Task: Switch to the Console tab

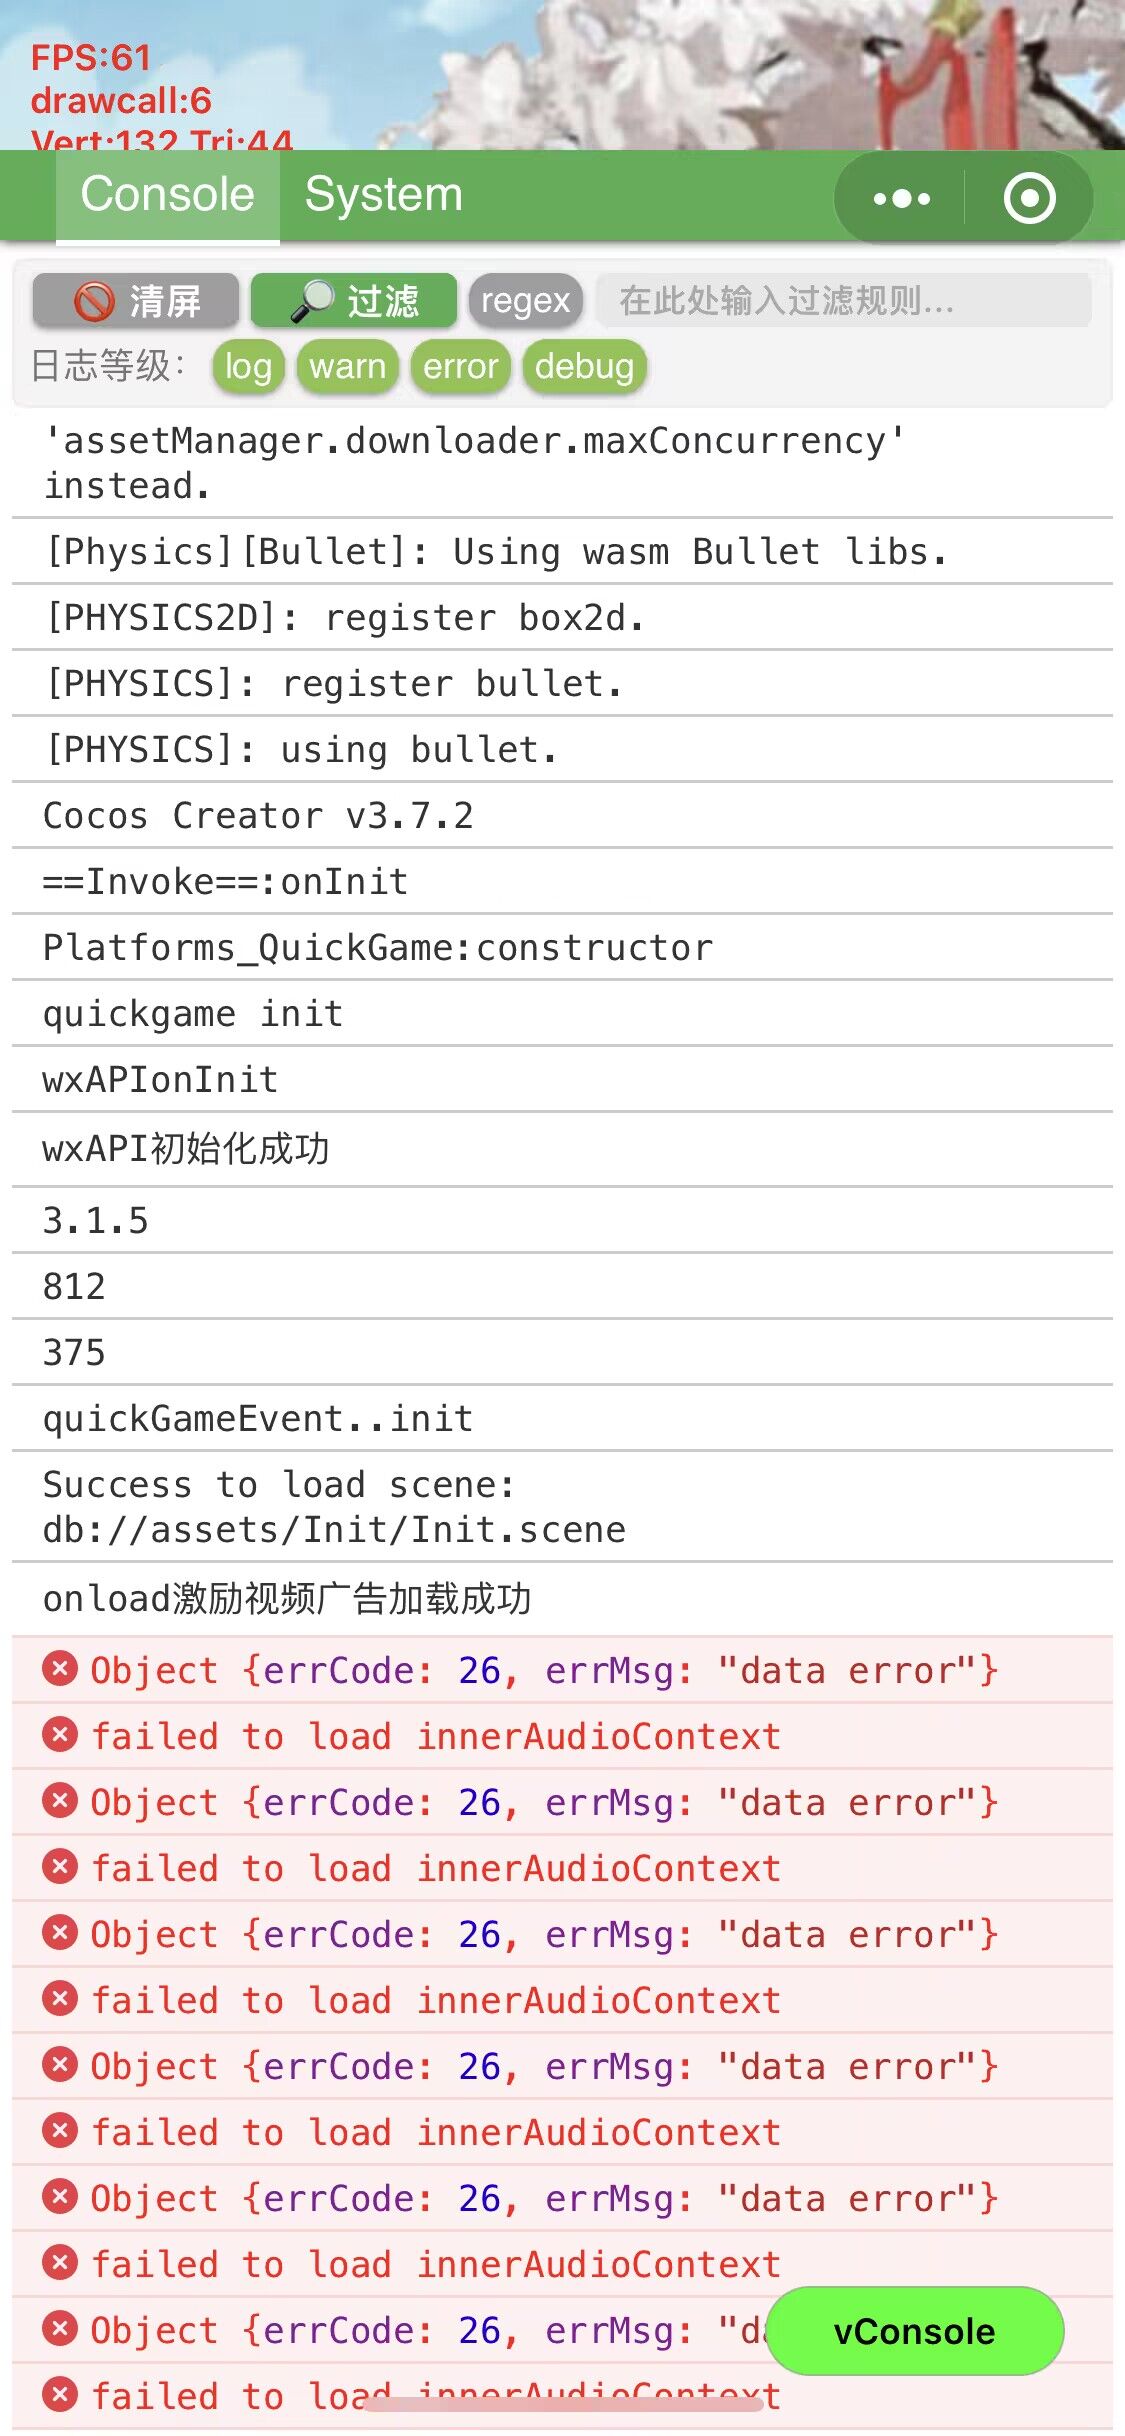Action: pyautogui.click(x=167, y=194)
